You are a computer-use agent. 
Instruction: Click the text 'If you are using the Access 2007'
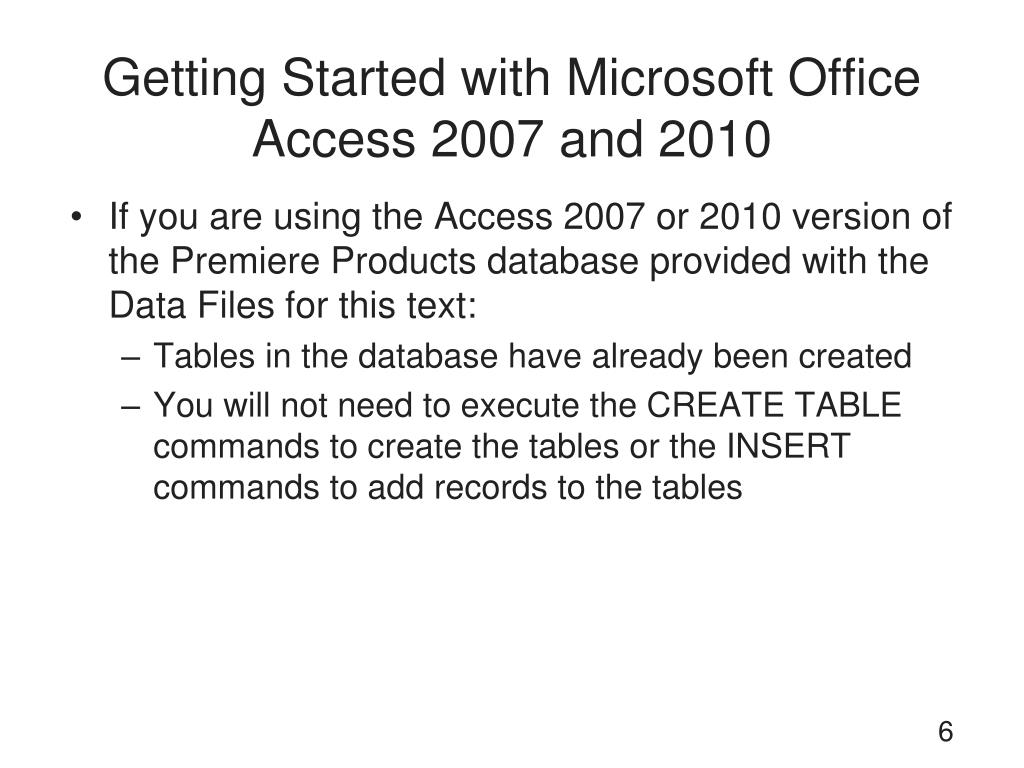pos(377,217)
